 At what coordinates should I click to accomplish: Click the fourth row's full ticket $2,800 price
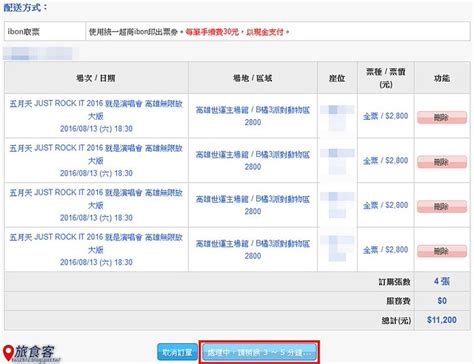coord(385,250)
